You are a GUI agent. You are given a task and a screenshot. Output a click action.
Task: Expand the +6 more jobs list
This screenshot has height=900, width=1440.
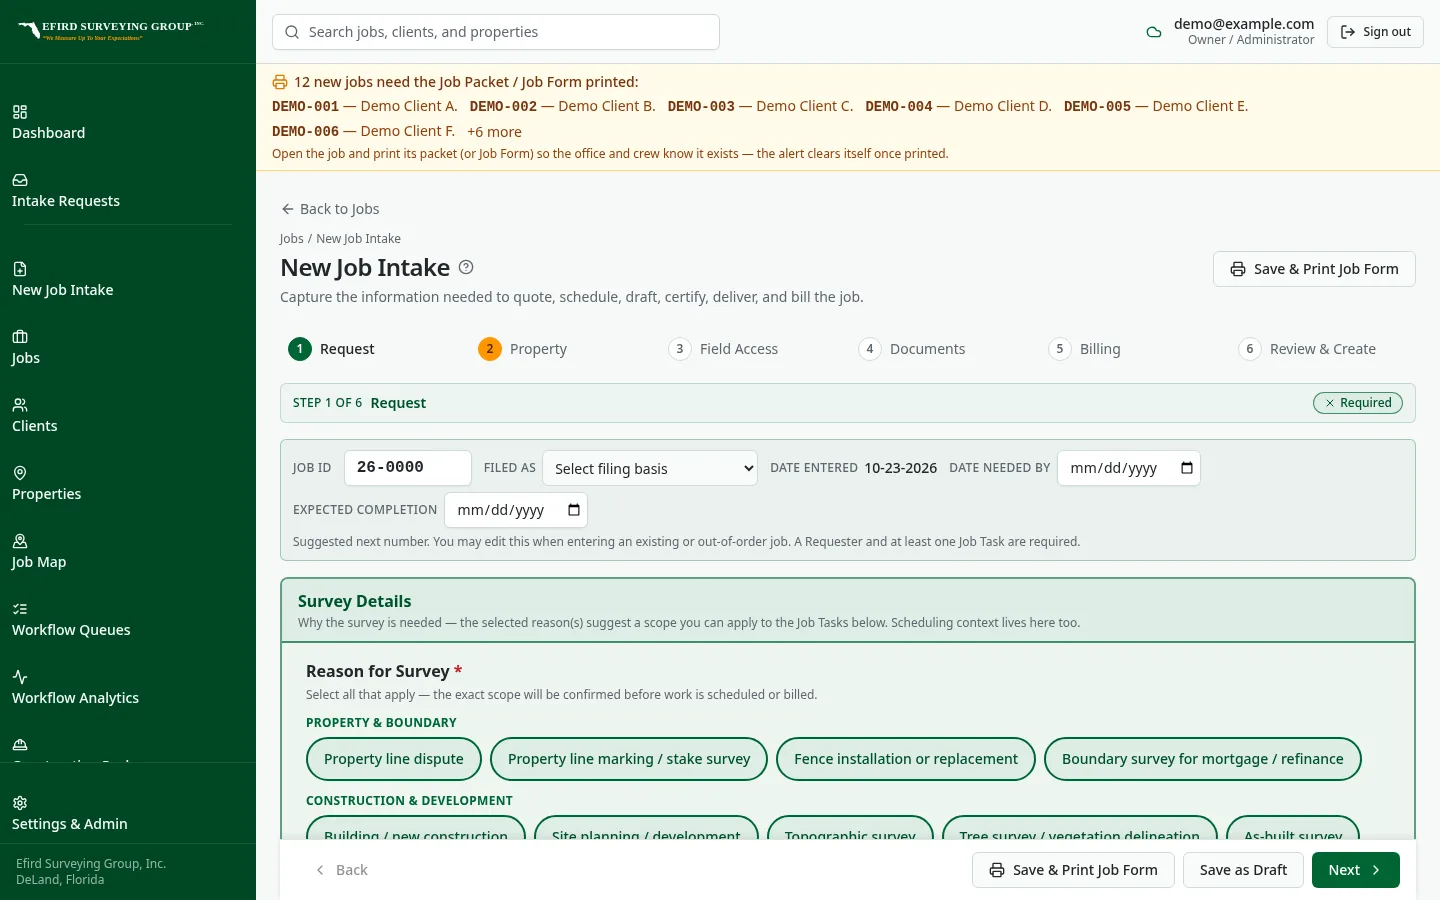[x=494, y=132]
